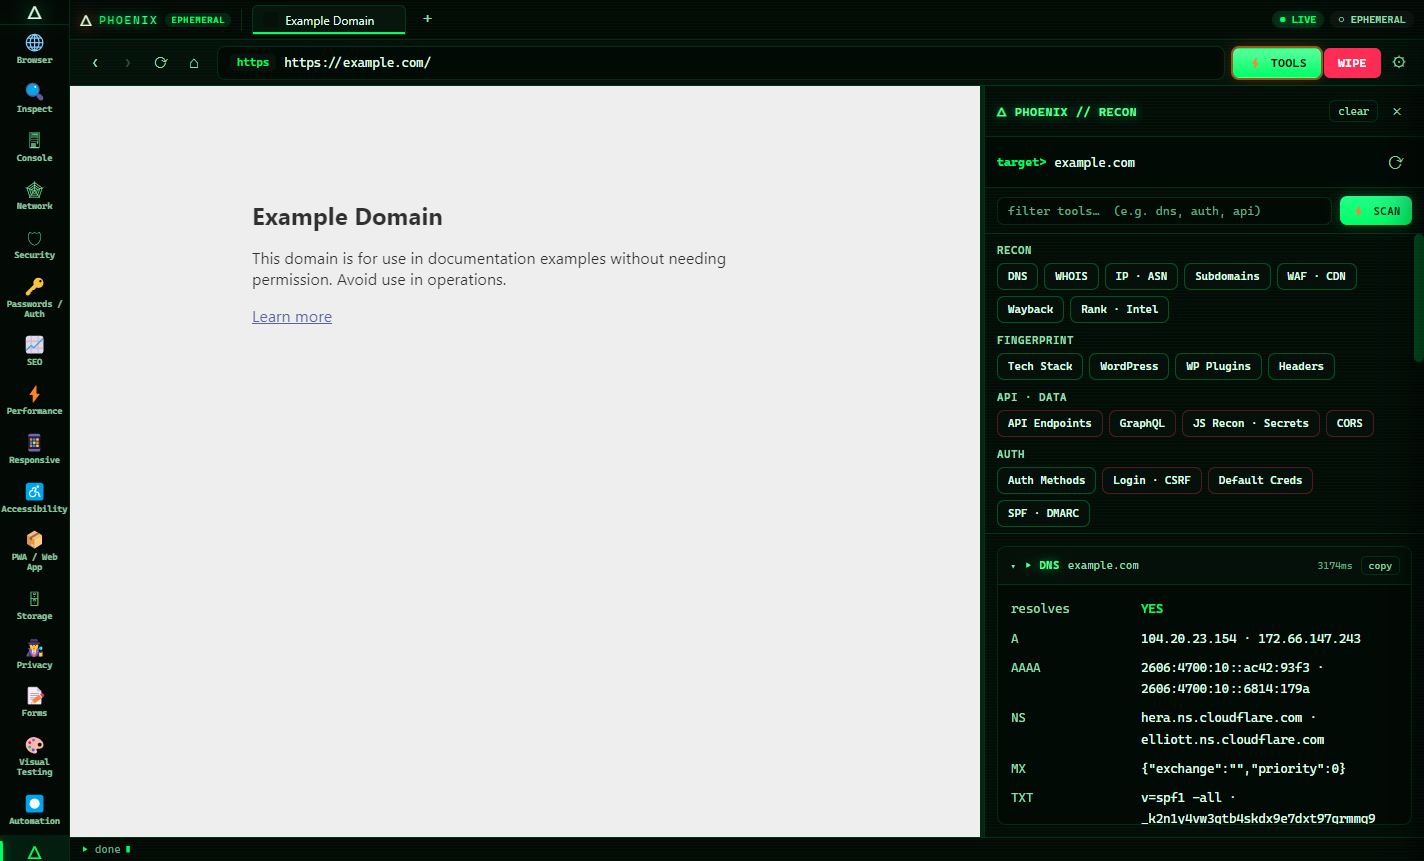
Task: Open the Security sidebar tool
Action: pos(34,243)
